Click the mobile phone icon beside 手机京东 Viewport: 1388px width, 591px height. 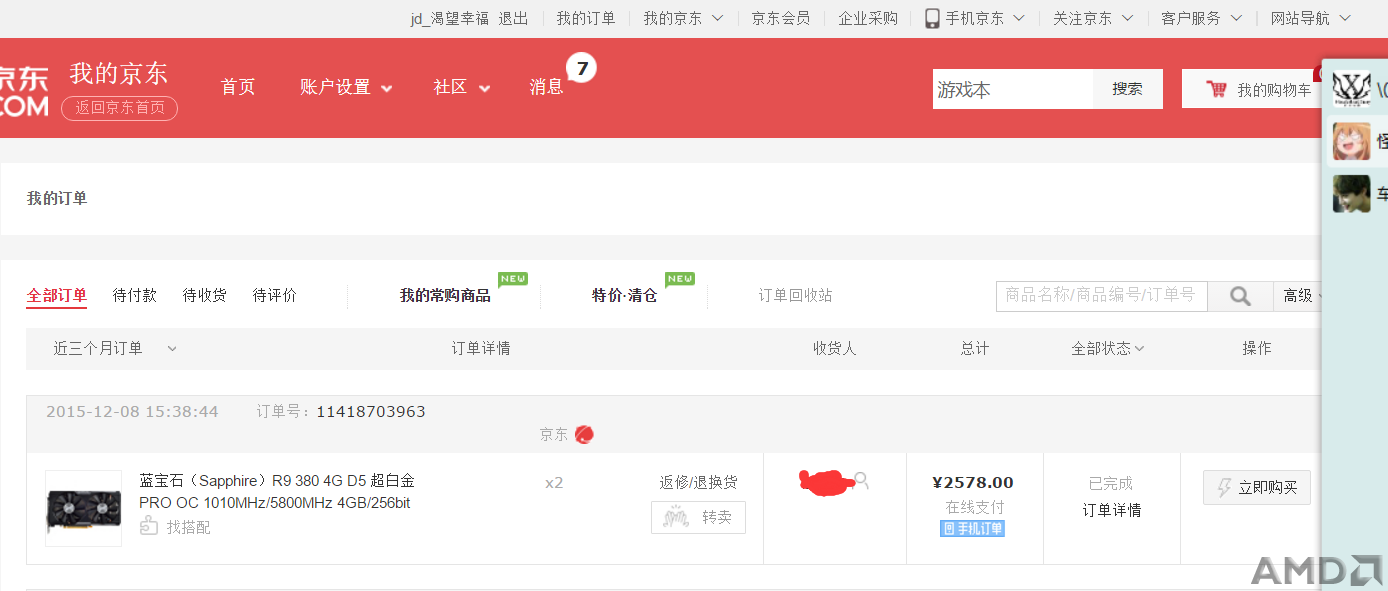click(x=932, y=18)
